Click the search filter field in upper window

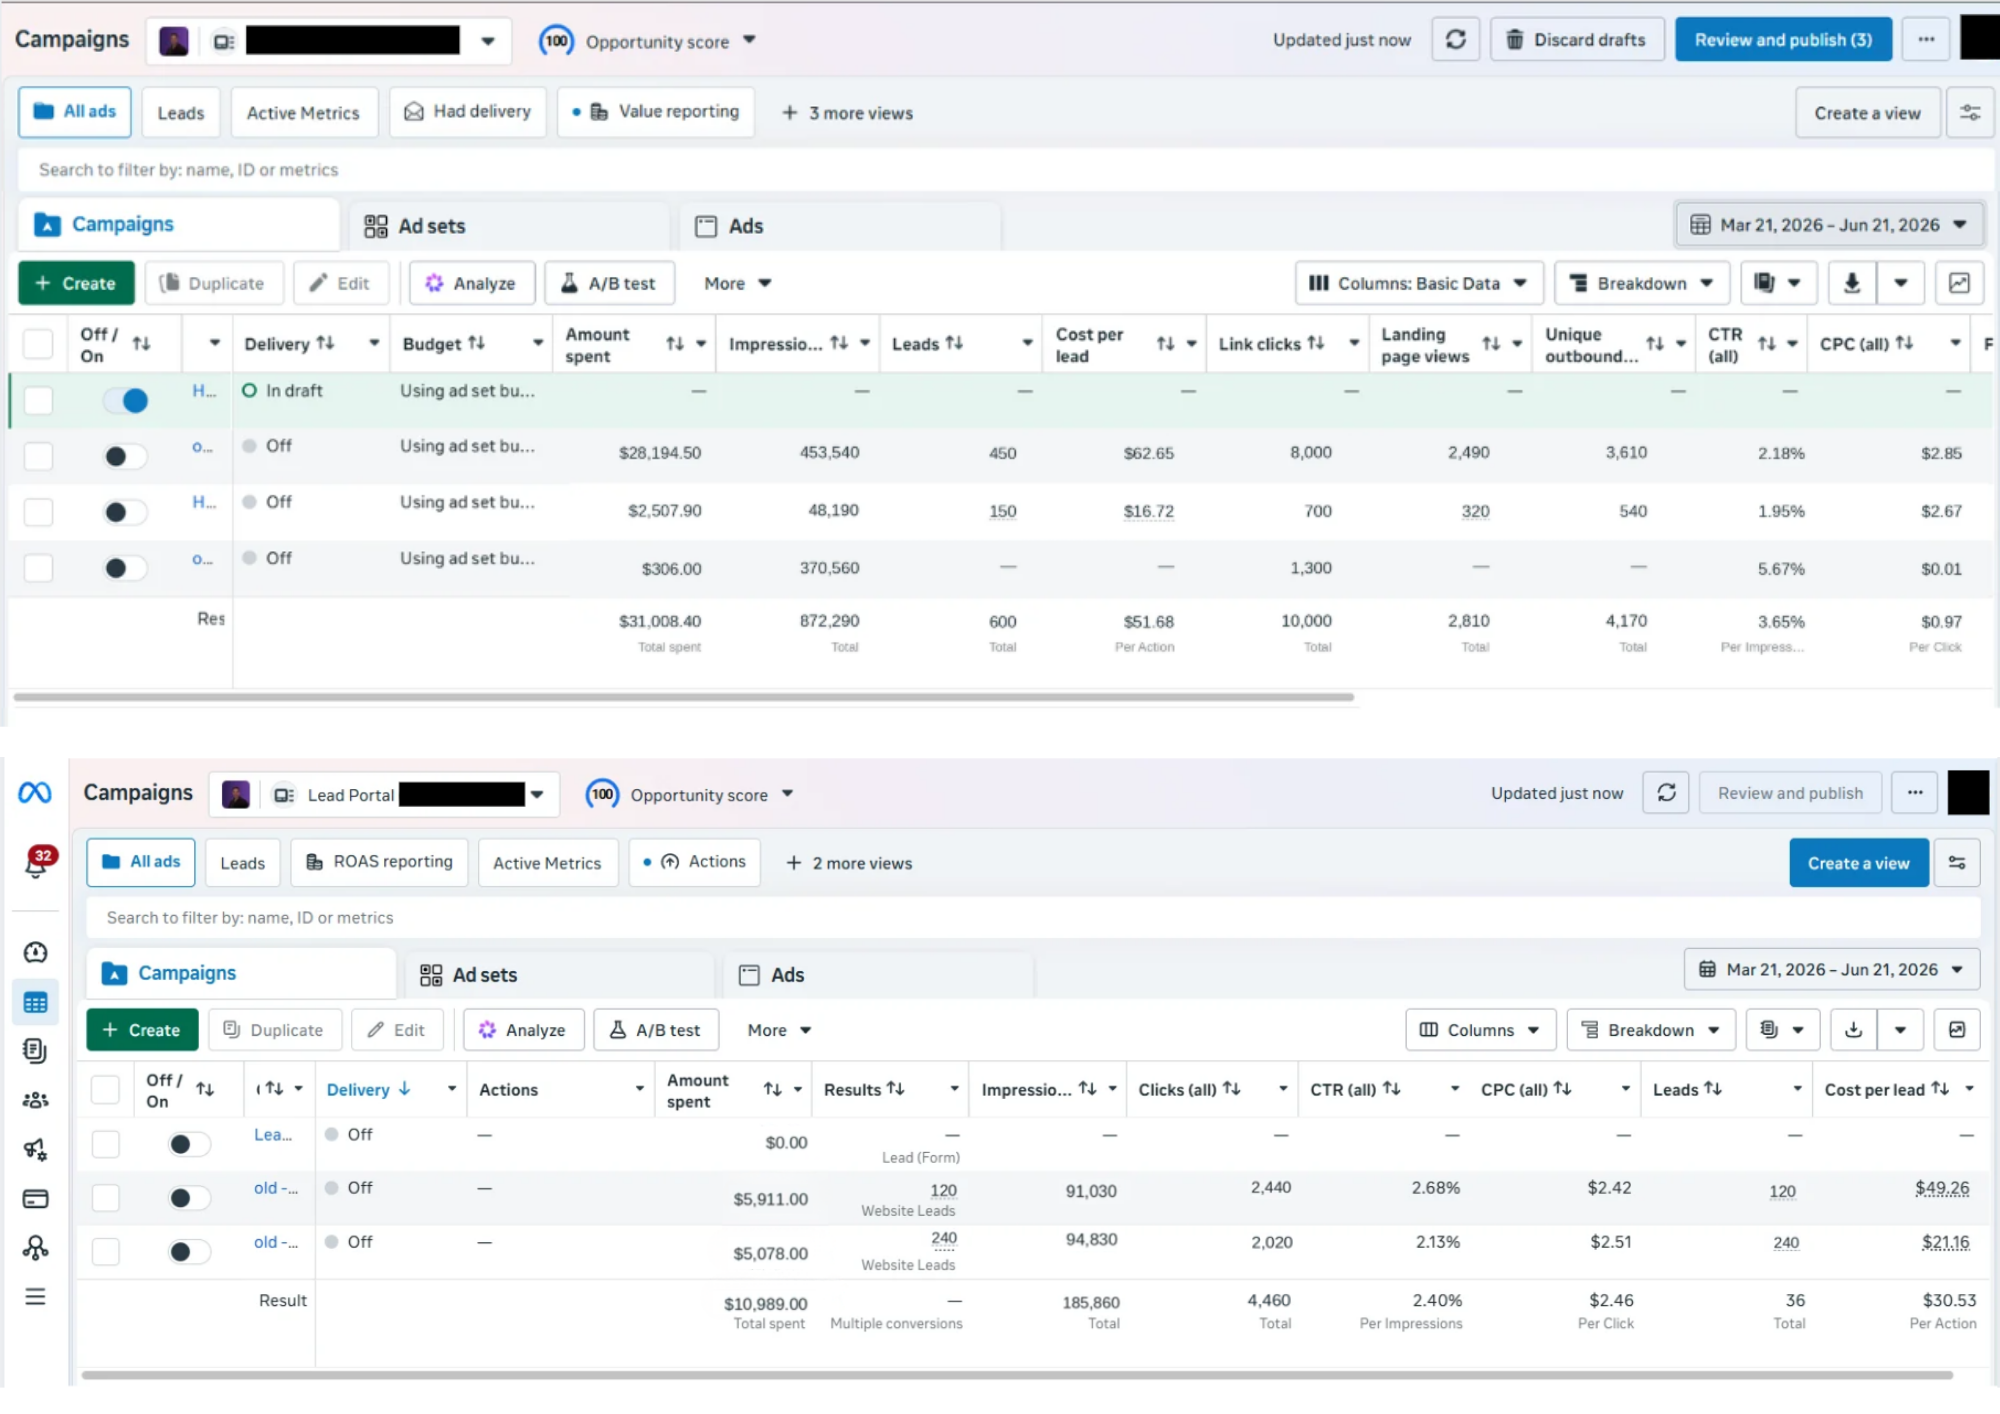(x=1005, y=170)
